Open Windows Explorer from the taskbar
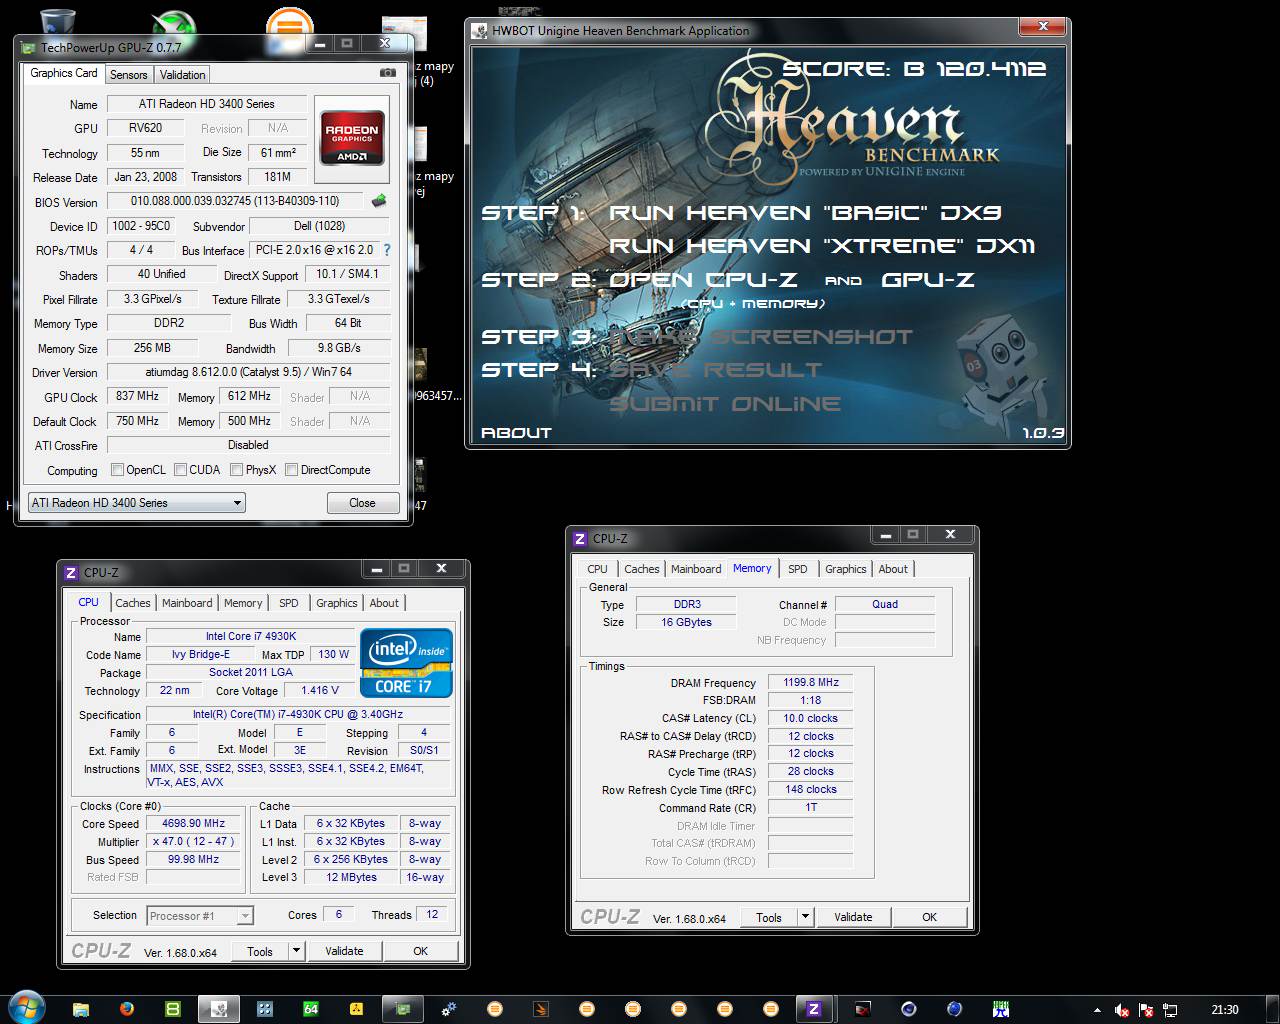The image size is (1280, 1024). point(81,1009)
